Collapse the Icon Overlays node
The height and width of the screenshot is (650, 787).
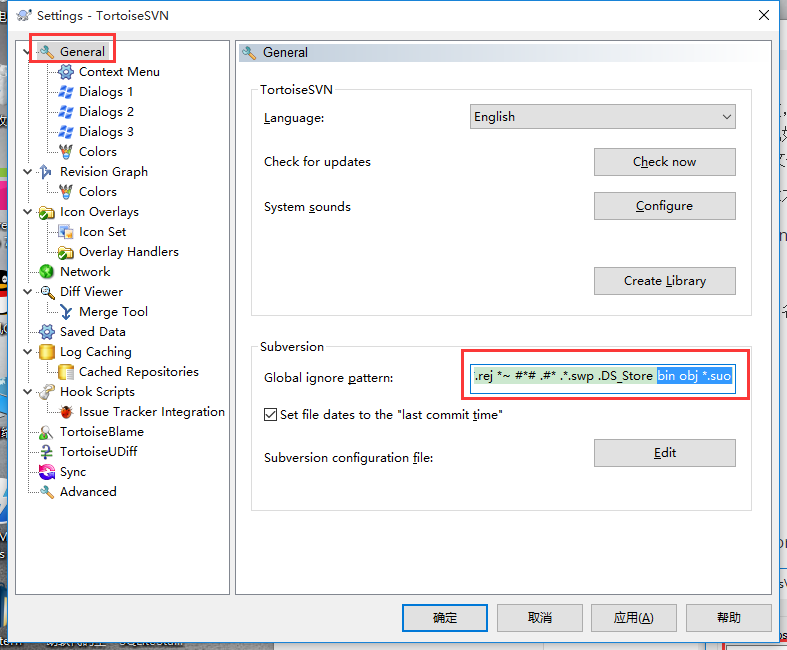[27, 212]
